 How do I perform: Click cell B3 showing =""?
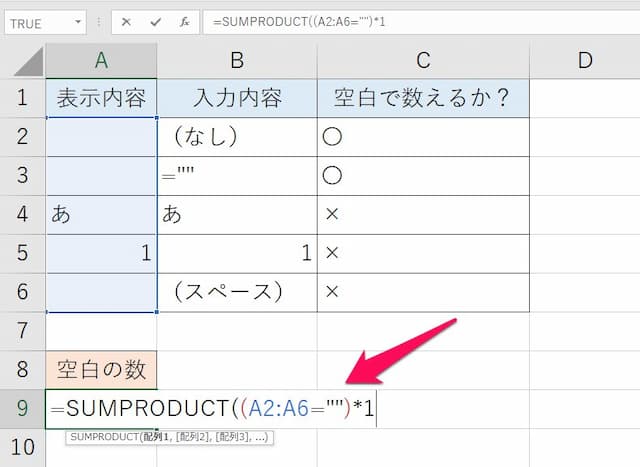[237, 176]
